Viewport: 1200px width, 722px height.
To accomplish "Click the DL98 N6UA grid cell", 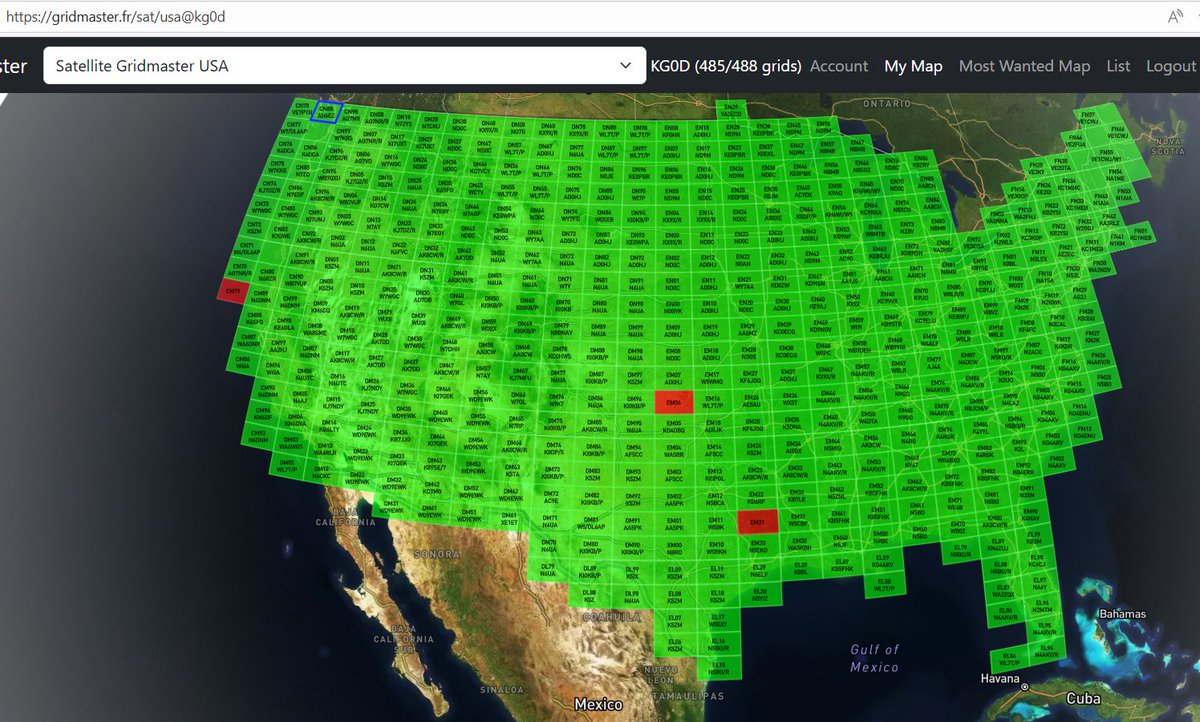I will (632, 596).
